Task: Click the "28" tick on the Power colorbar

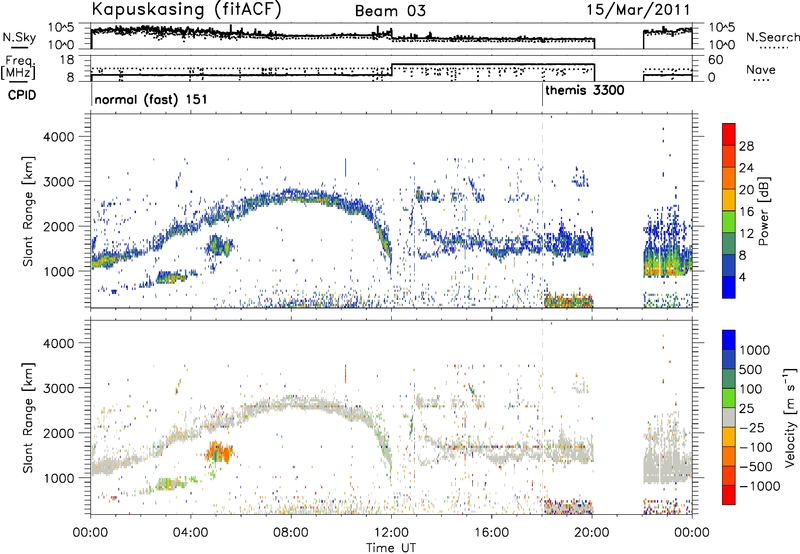Action: (x=746, y=146)
